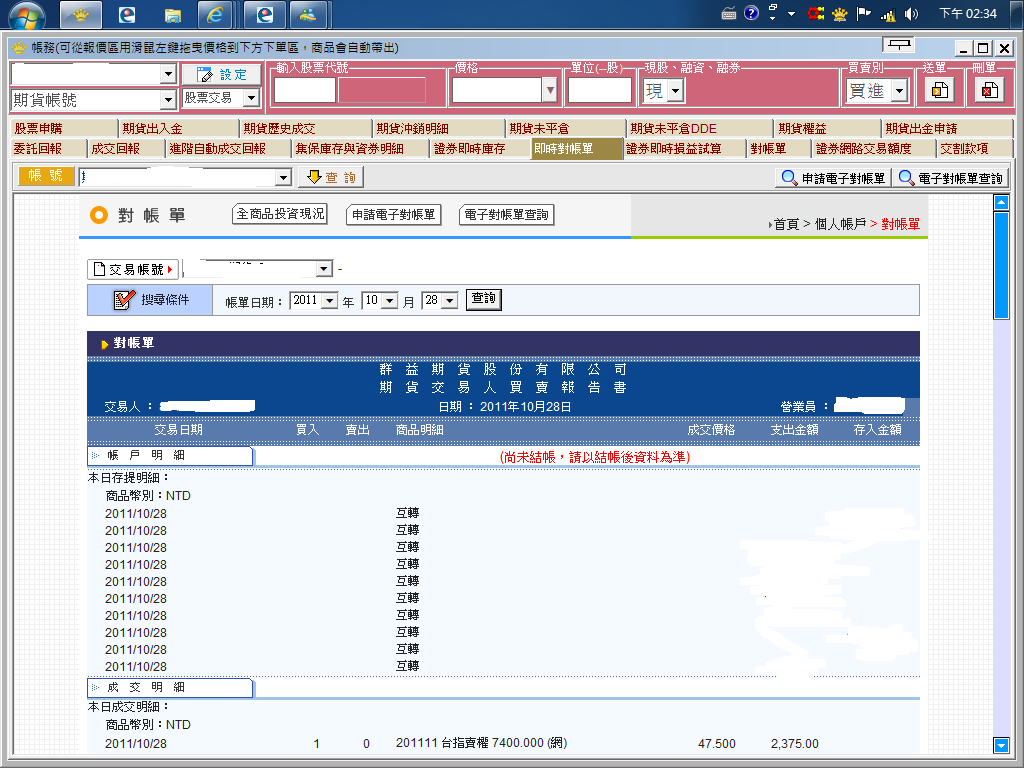The width and height of the screenshot is (1024, 768).
Task: Click the down-arrow 查詢 query button
Action: click(330, 177)
